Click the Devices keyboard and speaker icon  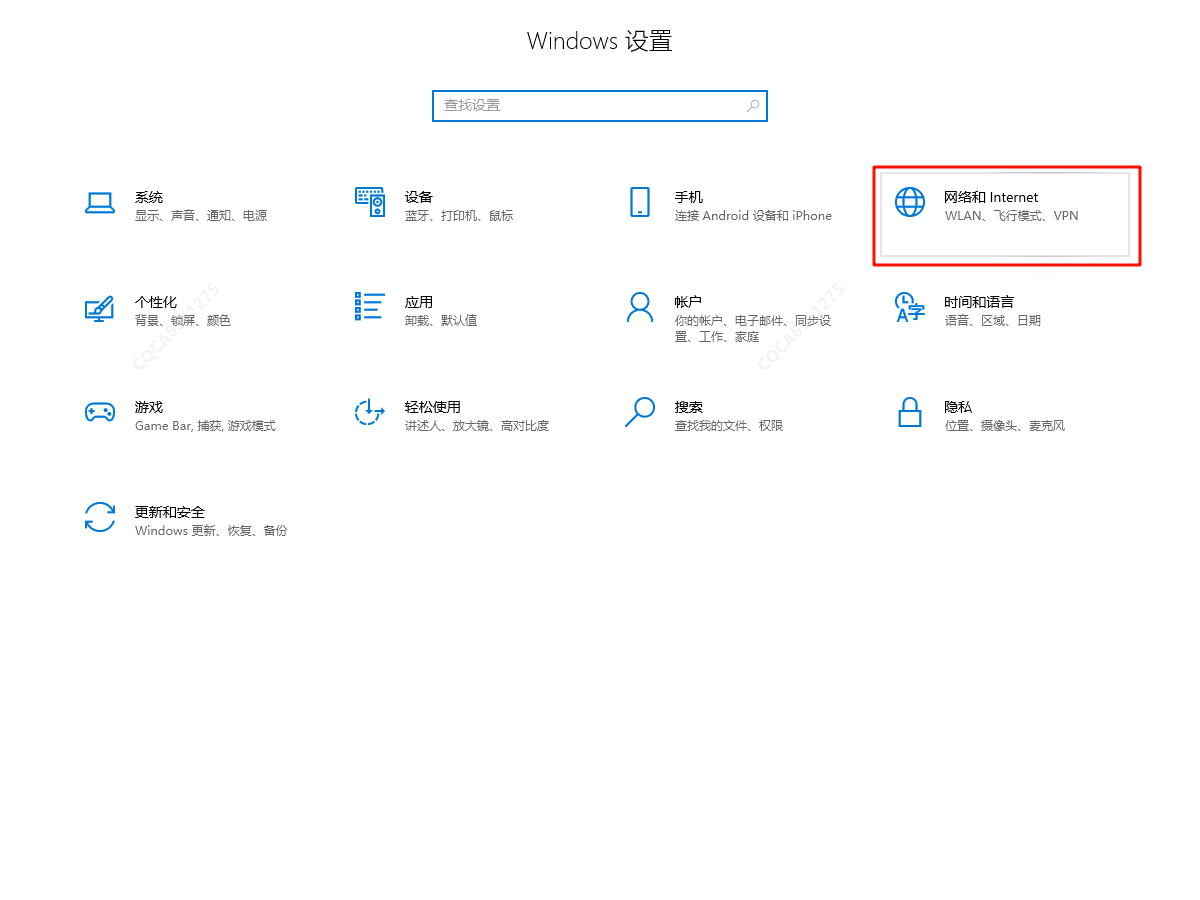click(x=369, y=202)
